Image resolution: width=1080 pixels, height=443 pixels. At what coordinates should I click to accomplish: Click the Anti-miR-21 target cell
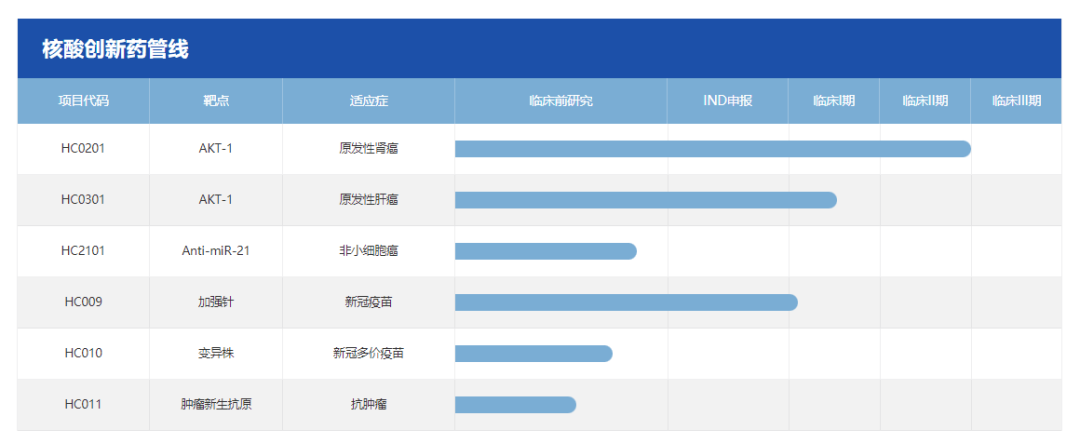click(216, 251)
